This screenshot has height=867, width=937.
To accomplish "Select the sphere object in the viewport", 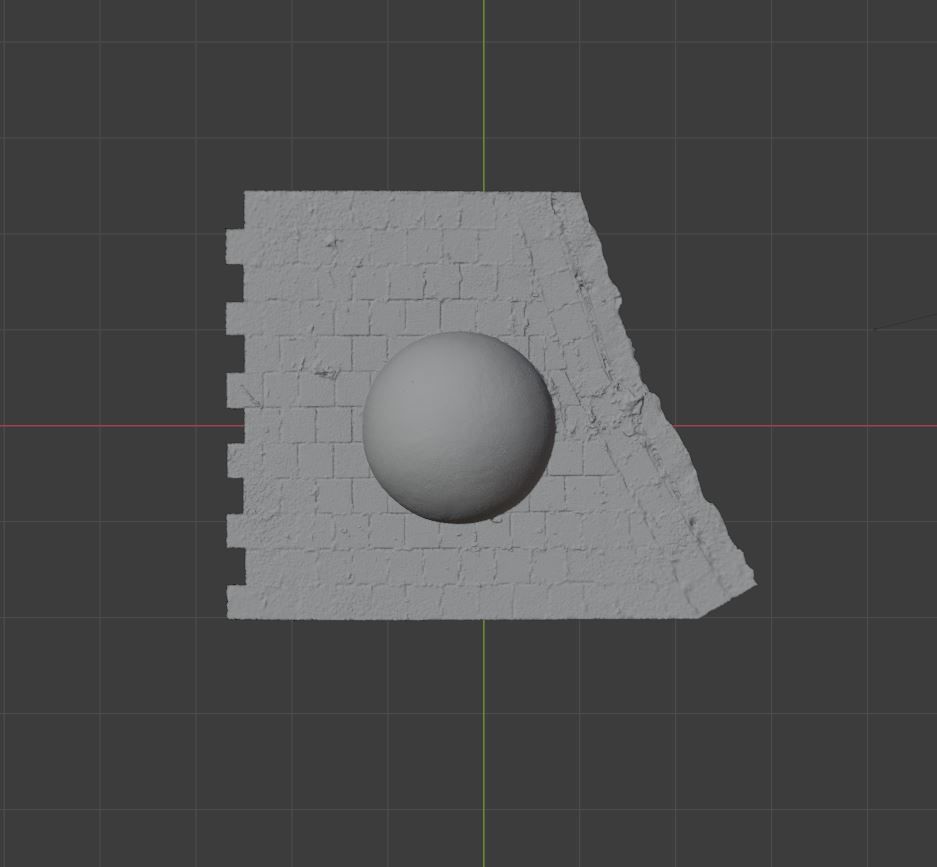I will pos(459,427).
